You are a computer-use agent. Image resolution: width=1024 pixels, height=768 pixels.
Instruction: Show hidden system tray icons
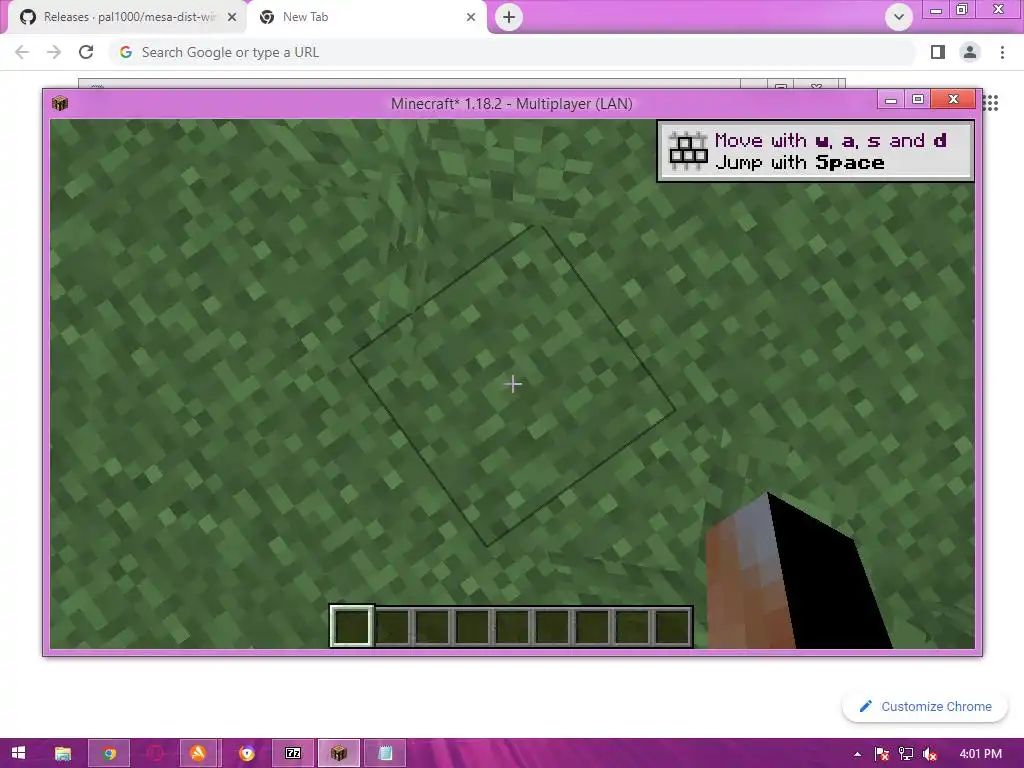pos(857,754)
